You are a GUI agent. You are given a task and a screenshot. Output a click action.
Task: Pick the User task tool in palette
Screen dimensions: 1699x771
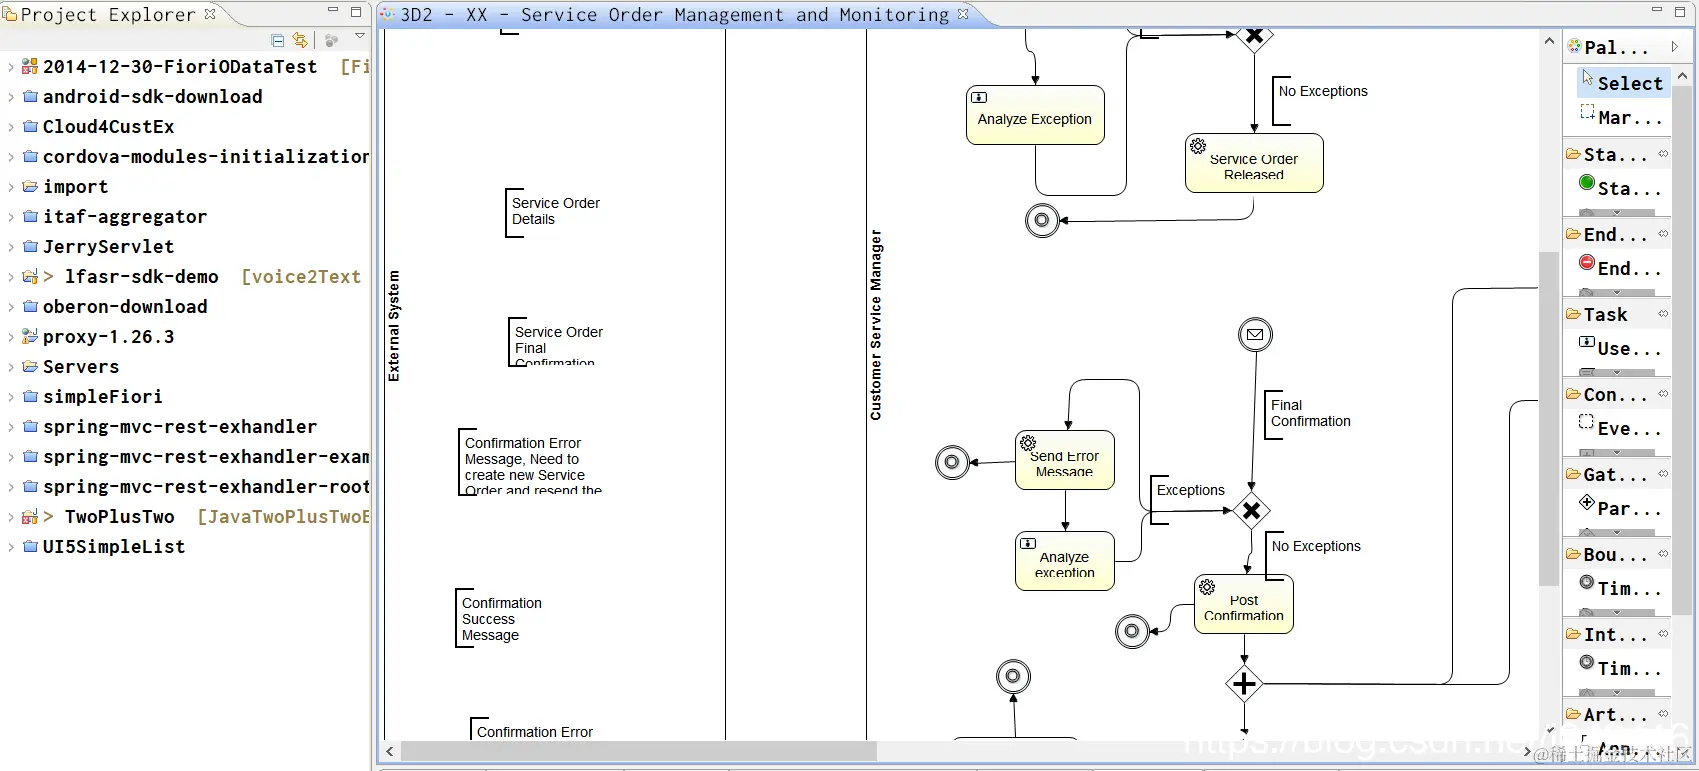[1622, 348]
